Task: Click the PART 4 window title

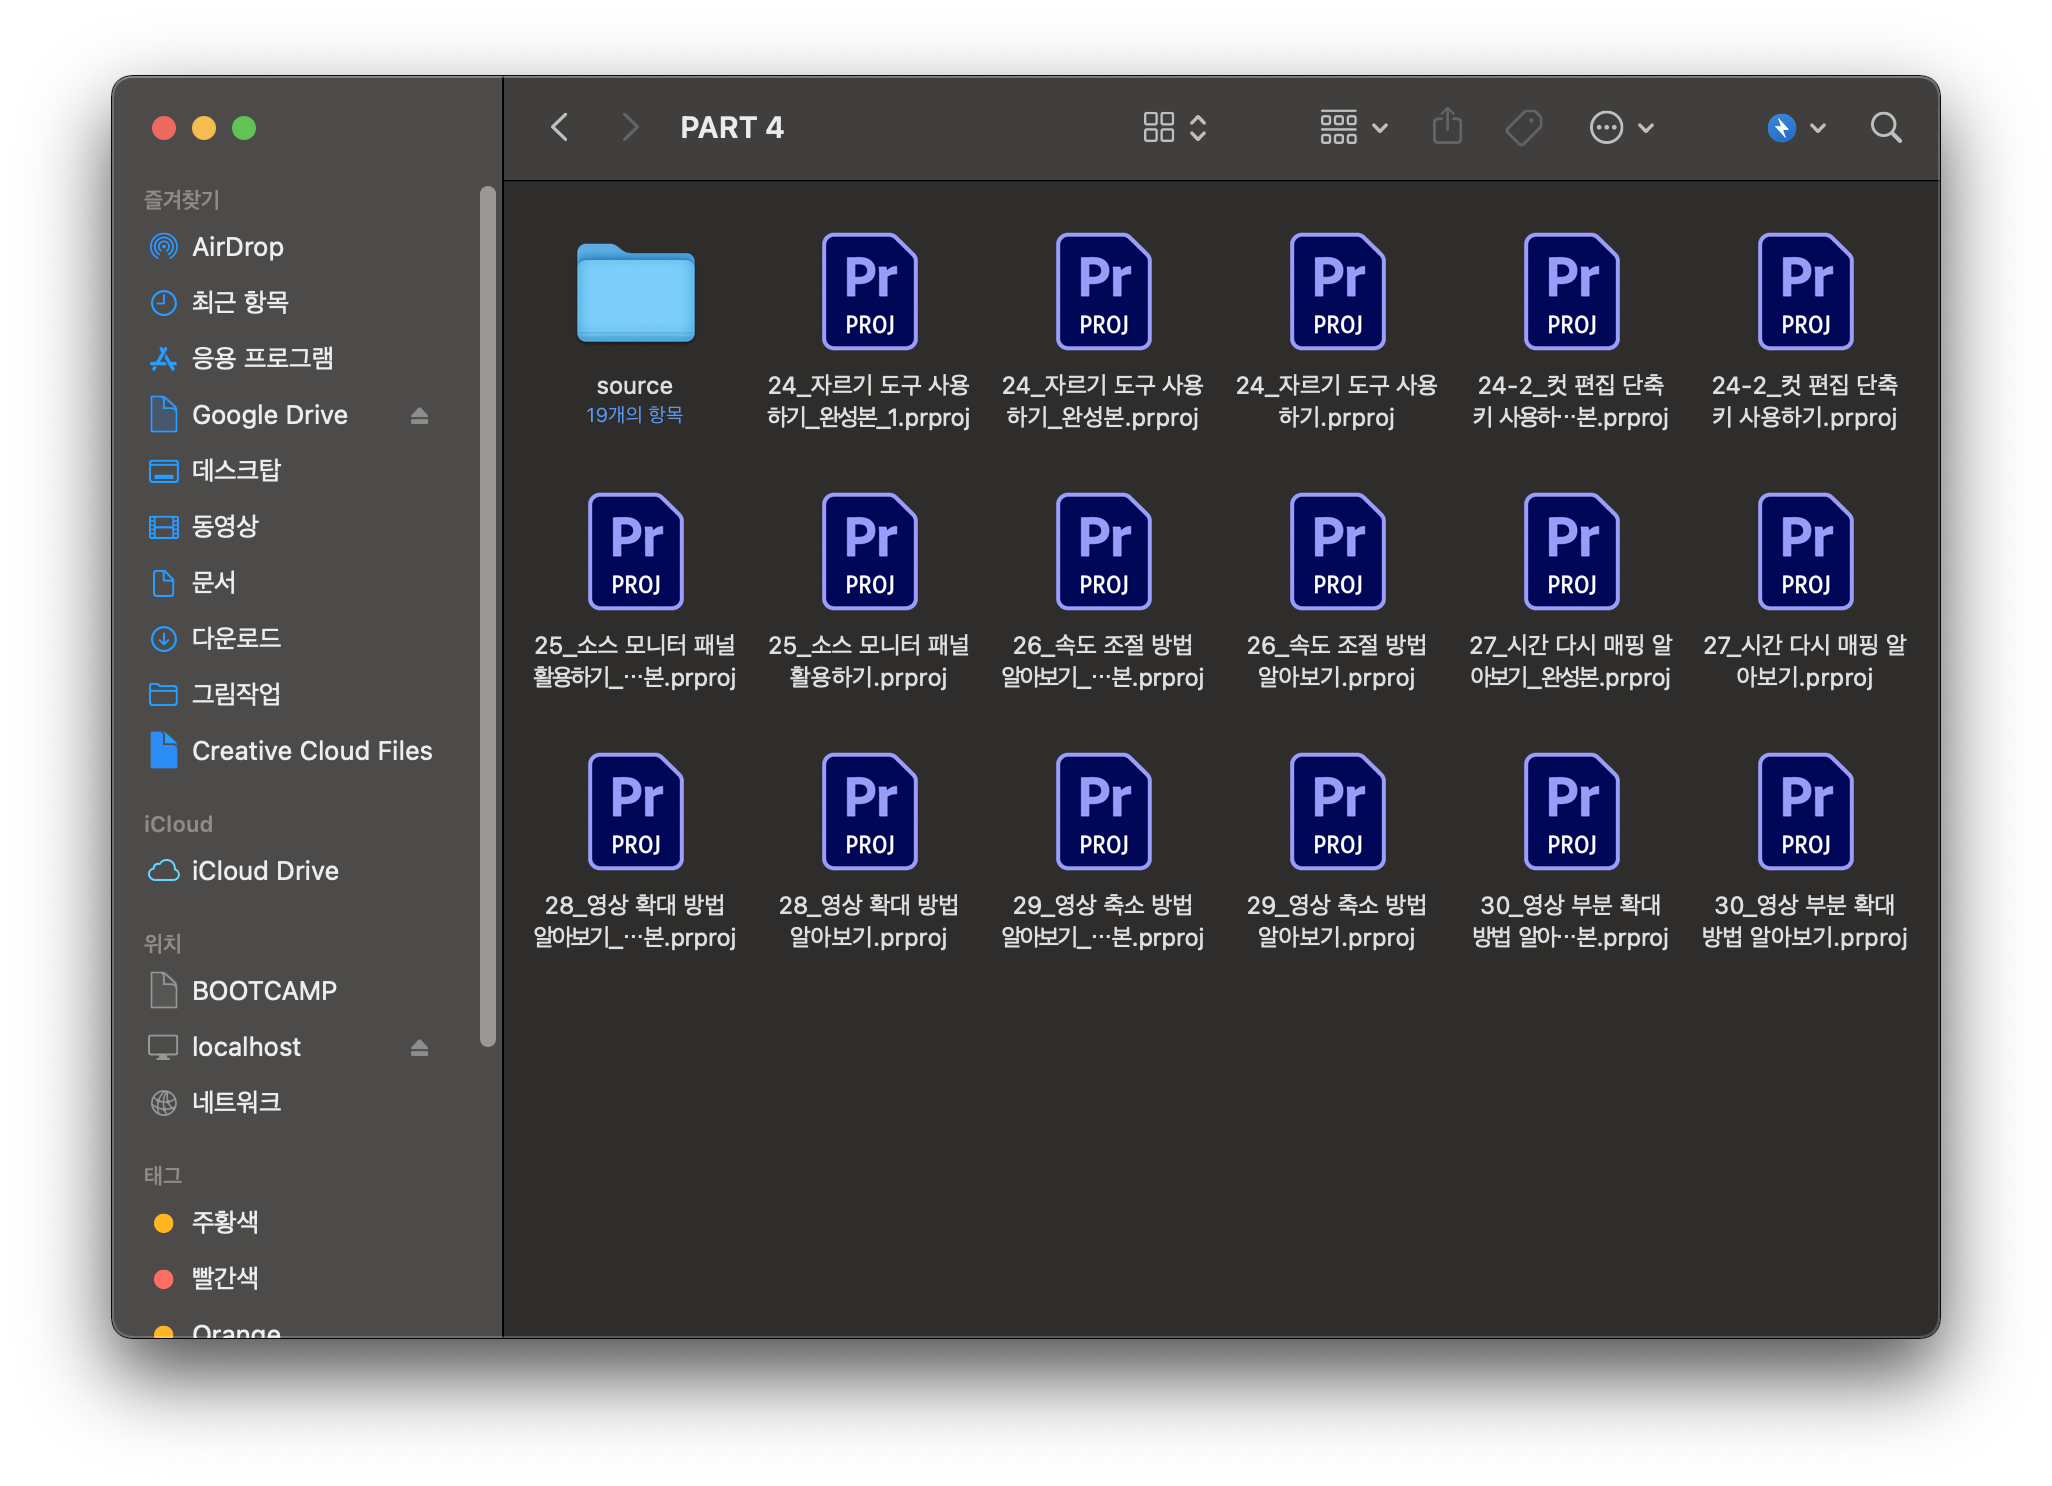Action: (x=732, y=128)
